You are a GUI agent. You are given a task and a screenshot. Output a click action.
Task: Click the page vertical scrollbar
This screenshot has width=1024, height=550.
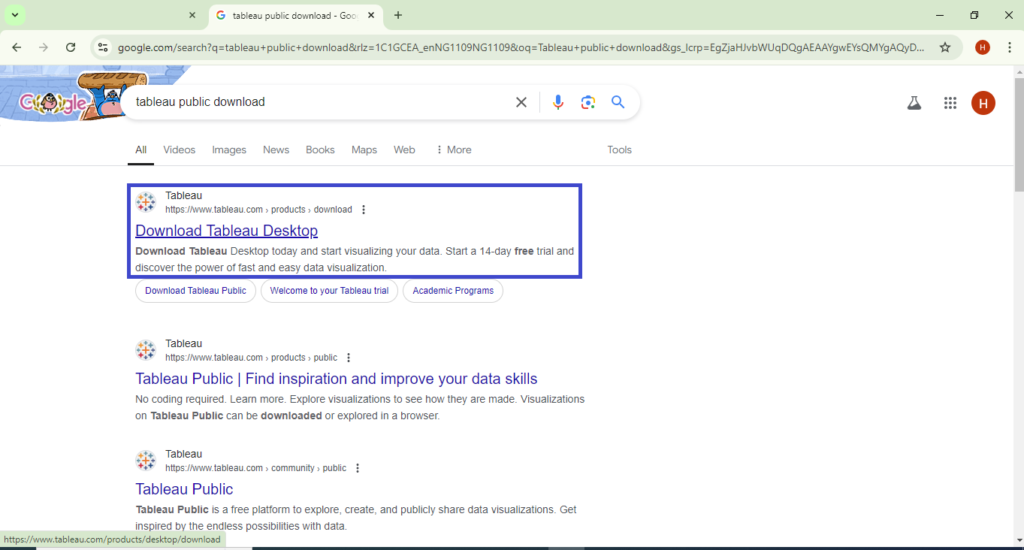[x=1019, y=136]
